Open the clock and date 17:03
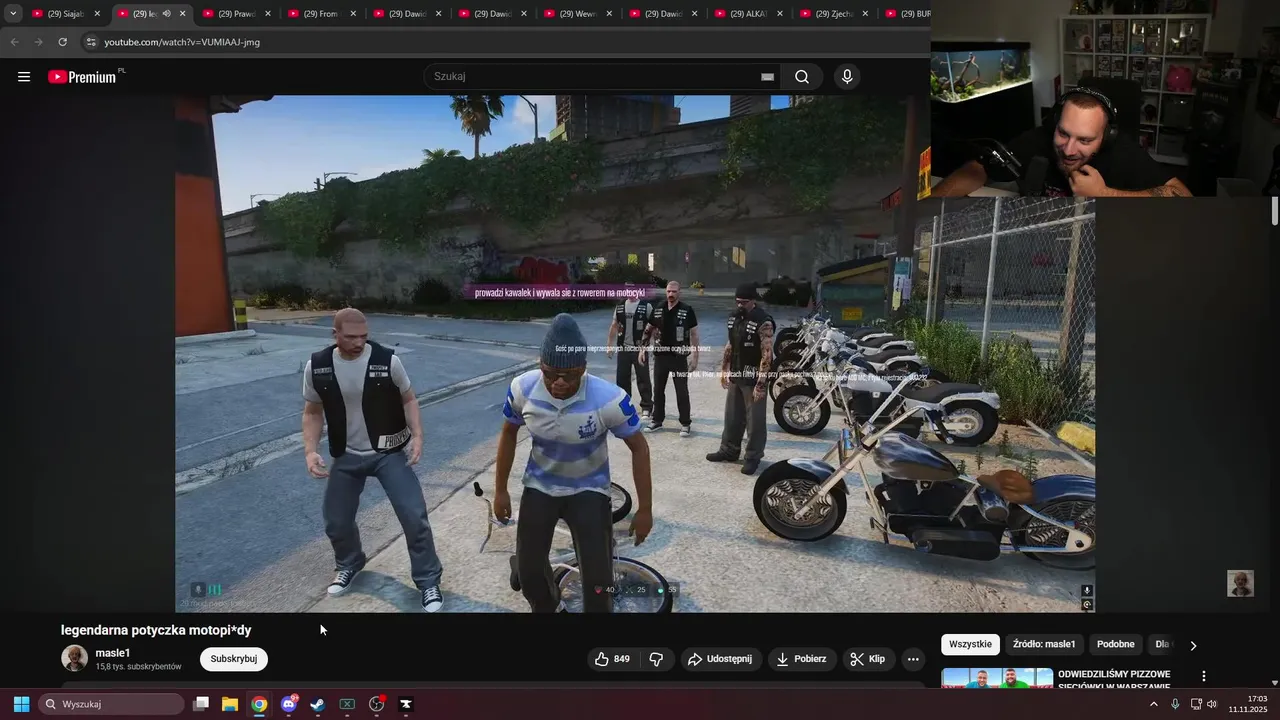Viewport: 1280px width, 720px height. pos(1248,704)
